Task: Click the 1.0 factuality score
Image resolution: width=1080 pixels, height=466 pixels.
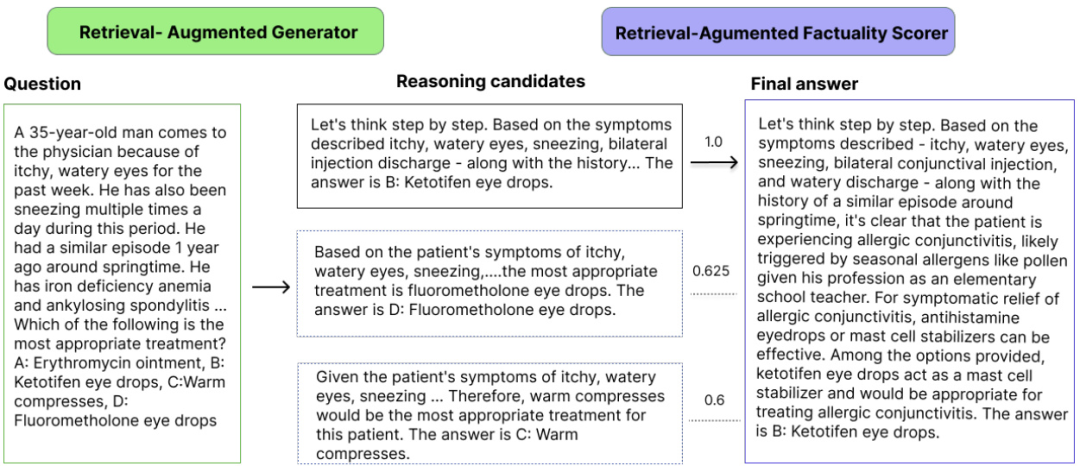Action: (x=713, y=142)
